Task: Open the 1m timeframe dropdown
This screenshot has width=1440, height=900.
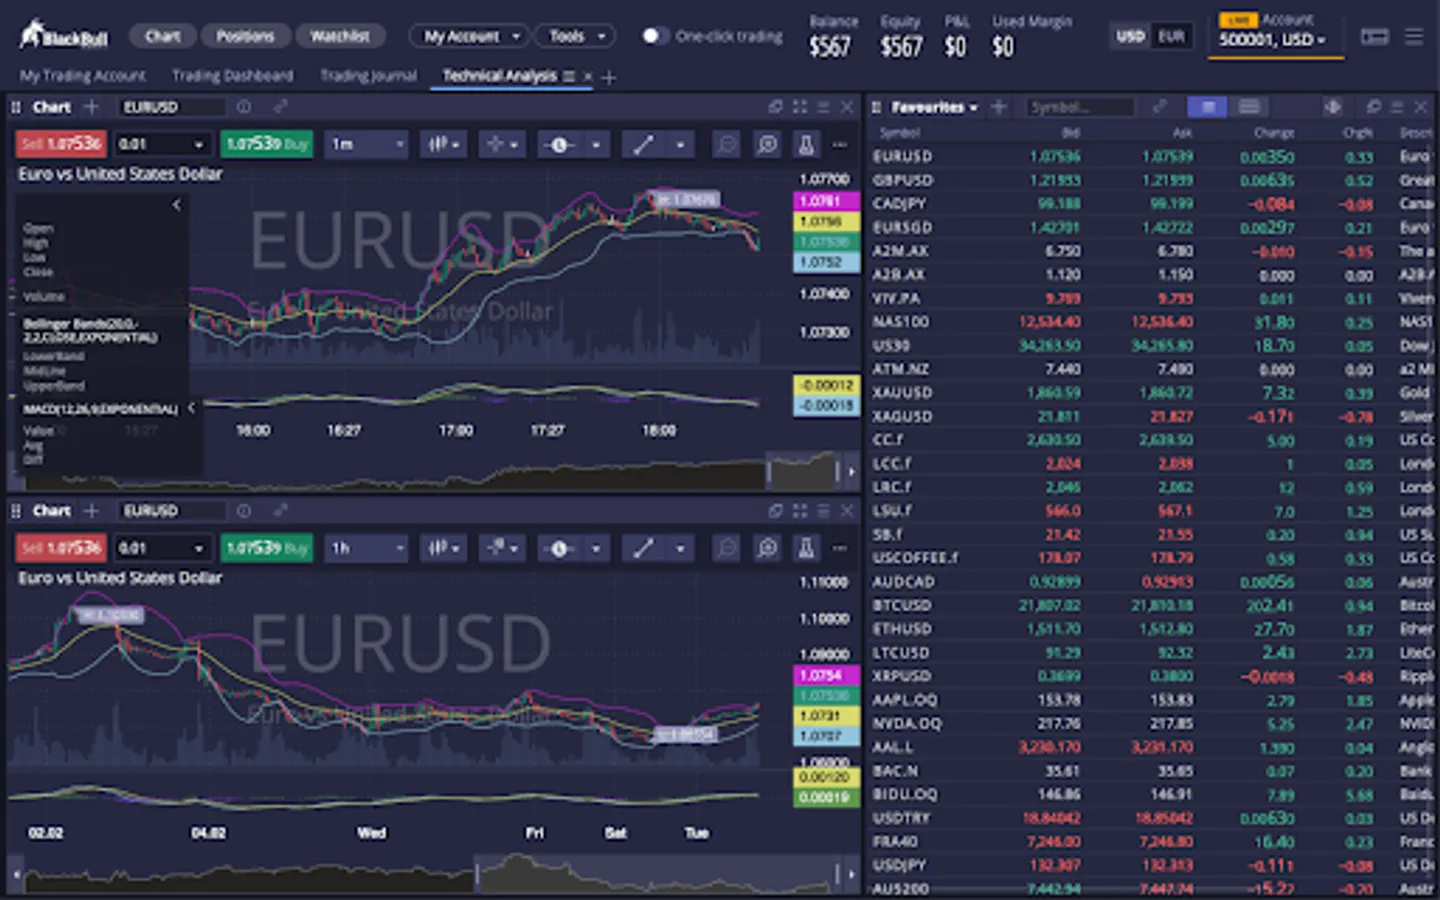Action: point(366,143)
